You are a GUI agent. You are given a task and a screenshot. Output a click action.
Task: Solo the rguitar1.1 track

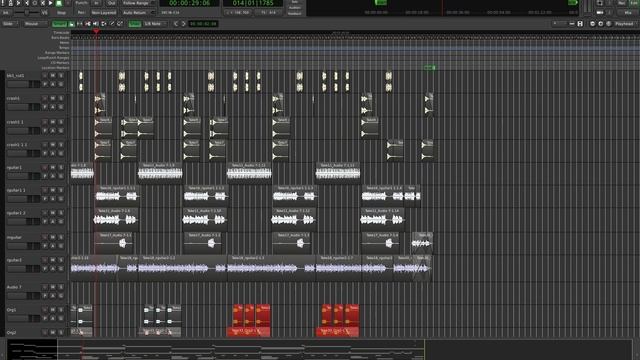point(61,190)
